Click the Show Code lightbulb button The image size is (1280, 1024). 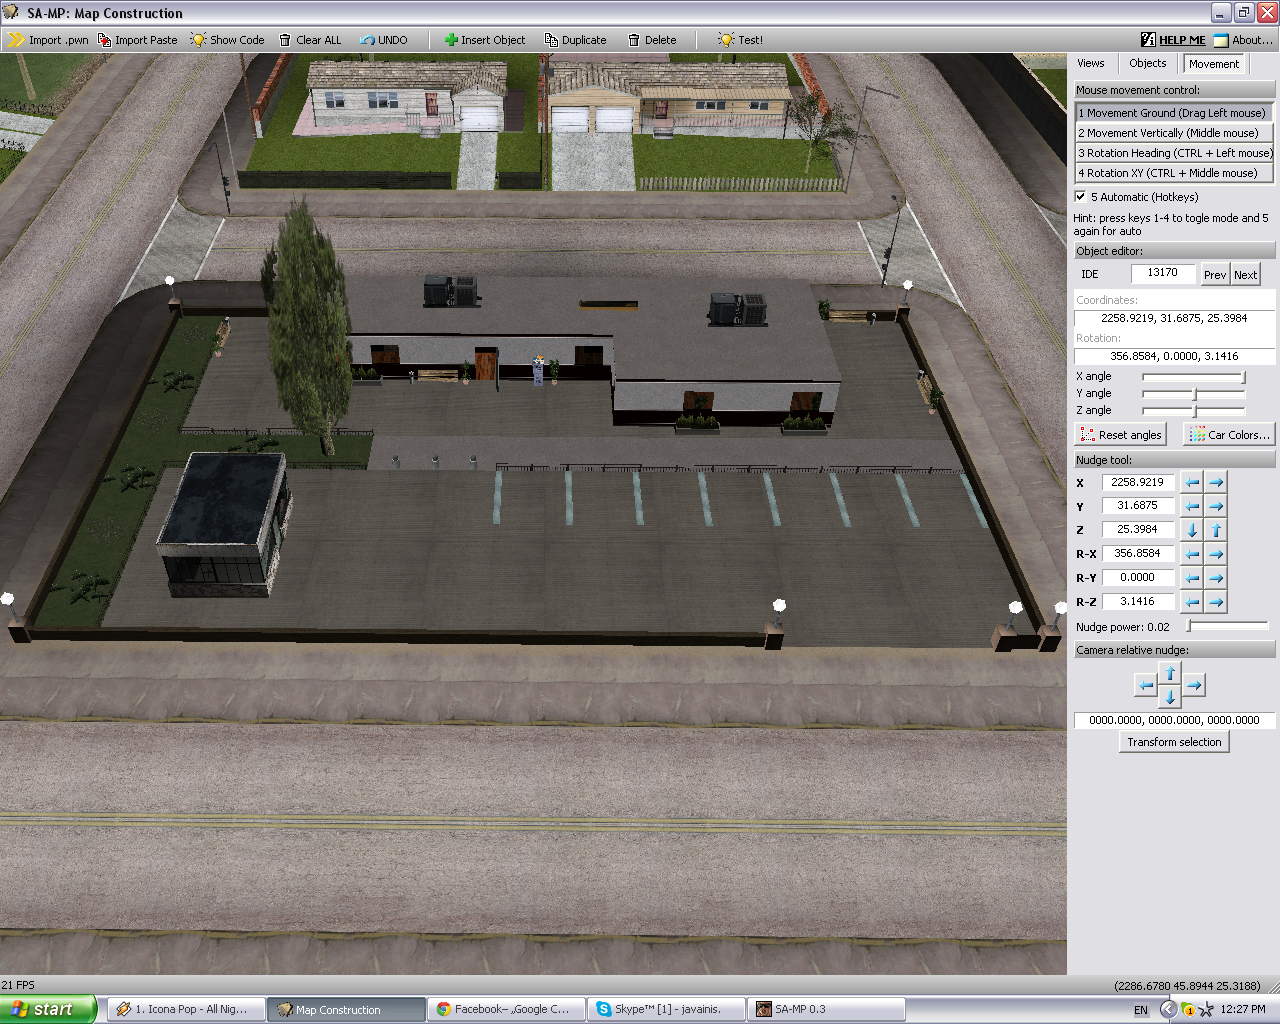(227, 40)
